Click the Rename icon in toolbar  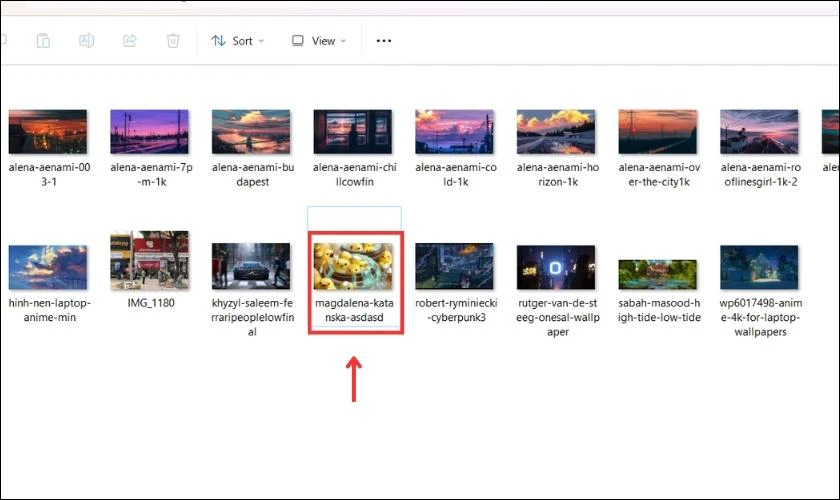pos(86,41)
